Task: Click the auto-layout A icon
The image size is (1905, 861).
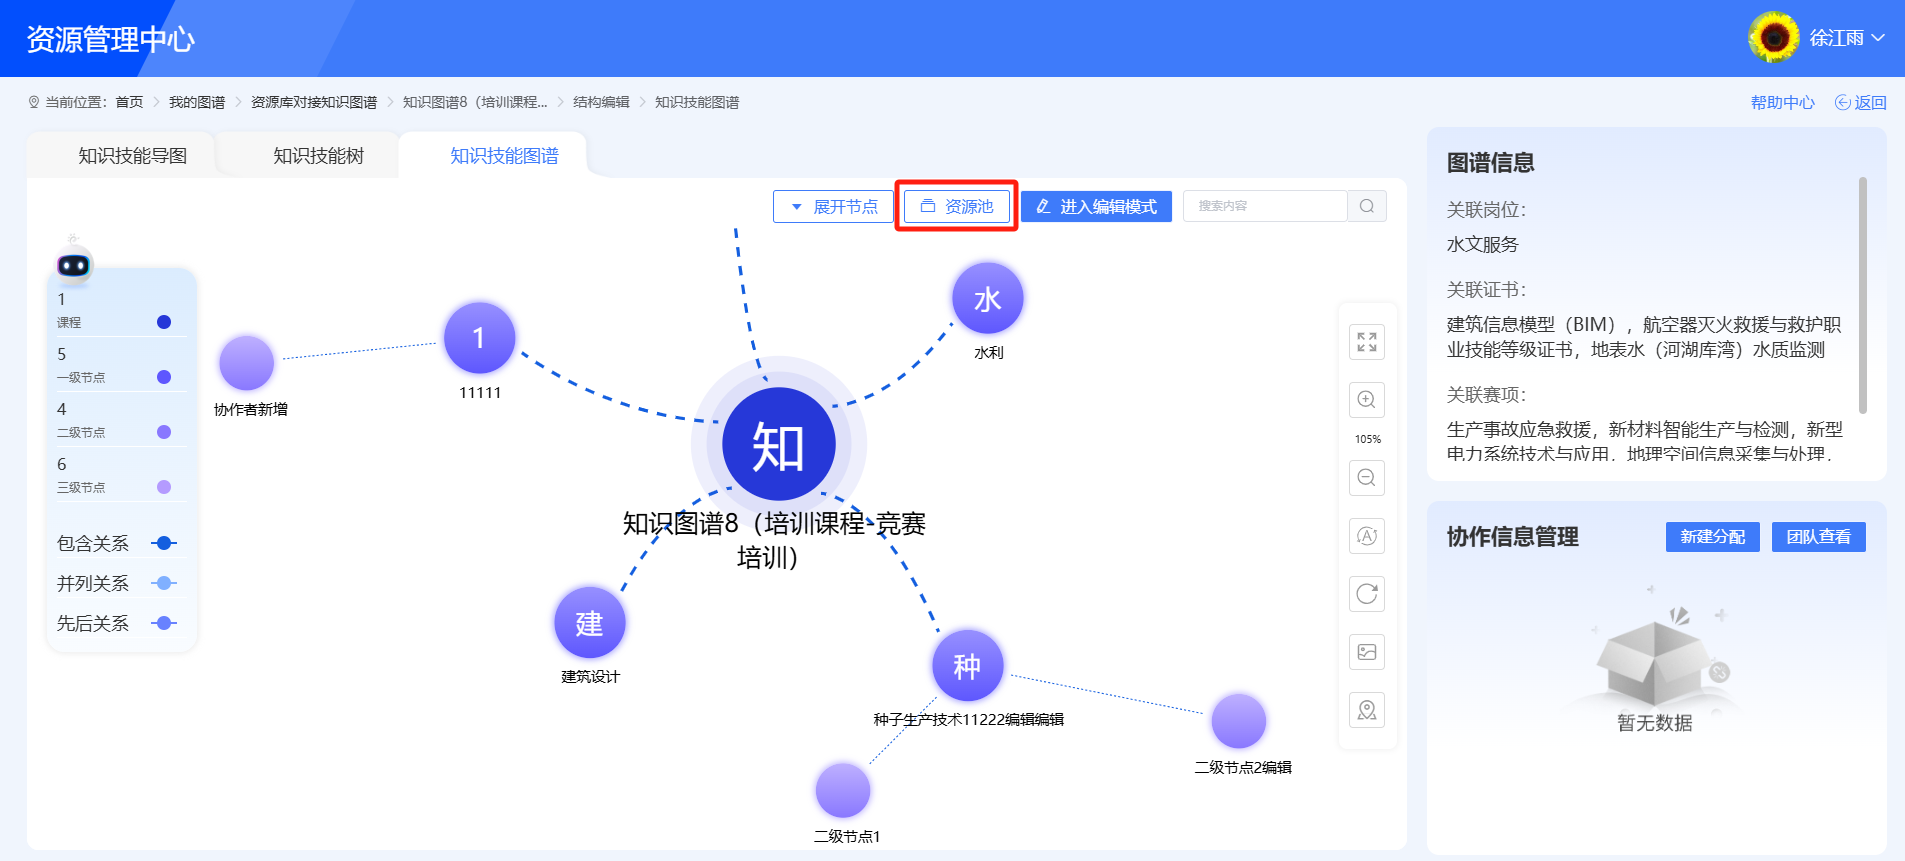Action: click(1367, 536)
